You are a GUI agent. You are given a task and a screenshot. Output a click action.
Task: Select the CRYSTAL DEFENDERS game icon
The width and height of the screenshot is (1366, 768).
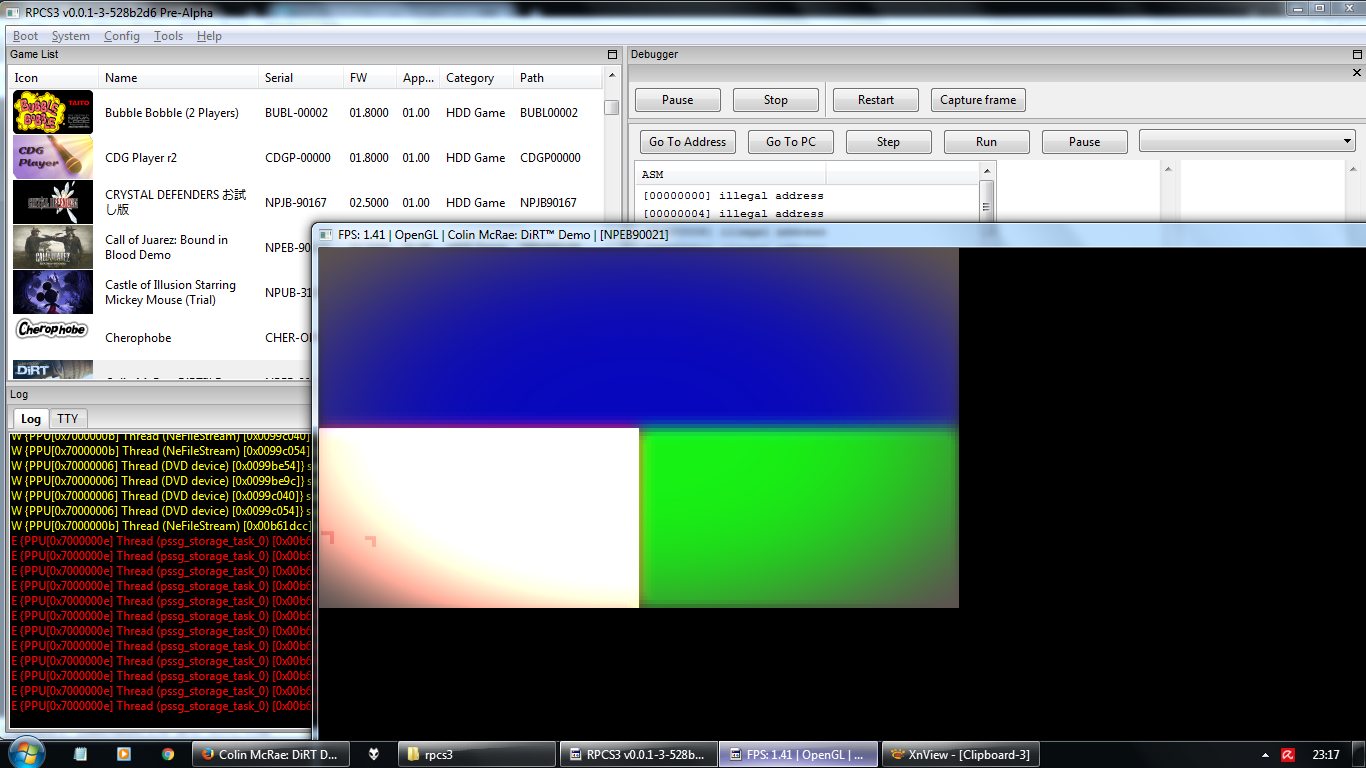pos(53,202)
